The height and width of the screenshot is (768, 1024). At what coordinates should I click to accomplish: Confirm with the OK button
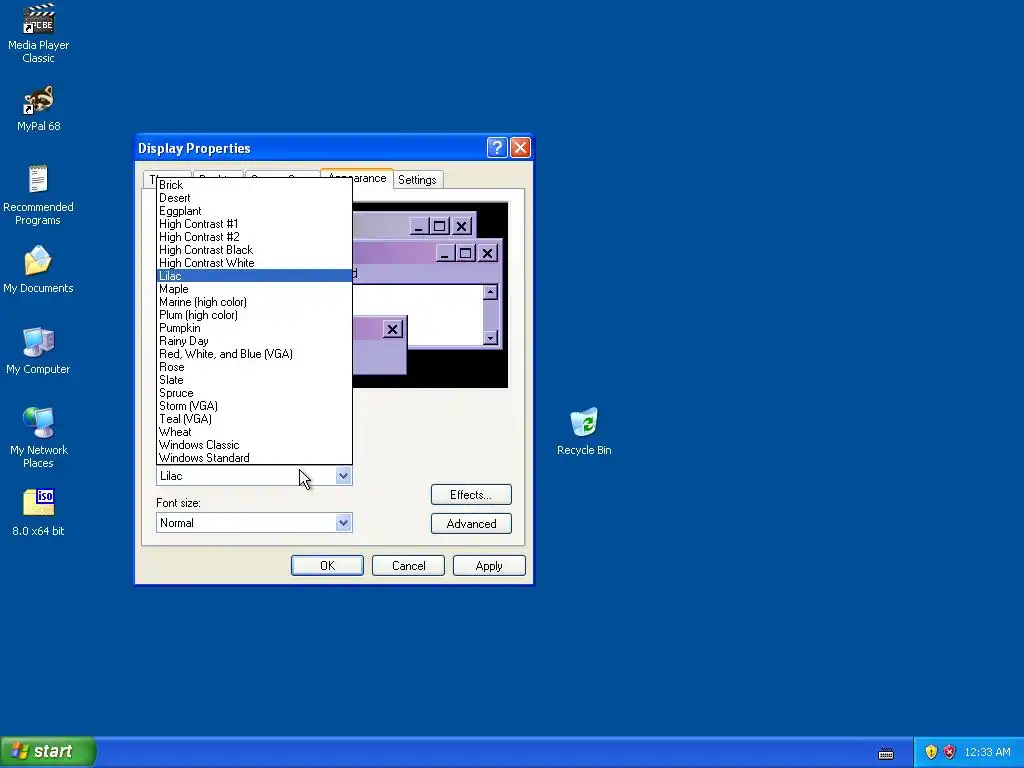(327, 566)
